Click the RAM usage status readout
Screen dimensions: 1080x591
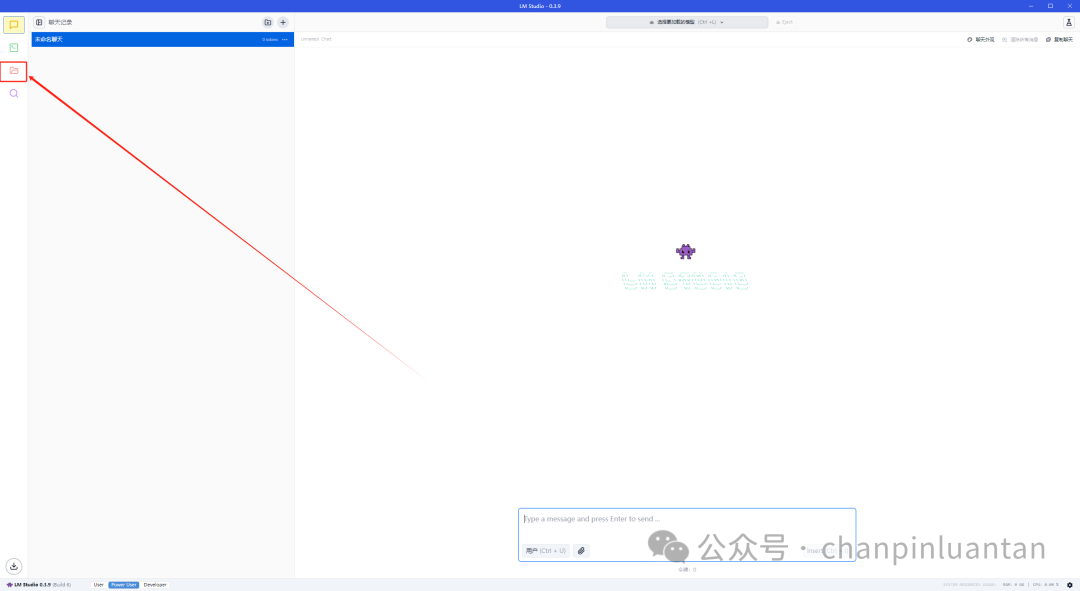click(1013, 585)
